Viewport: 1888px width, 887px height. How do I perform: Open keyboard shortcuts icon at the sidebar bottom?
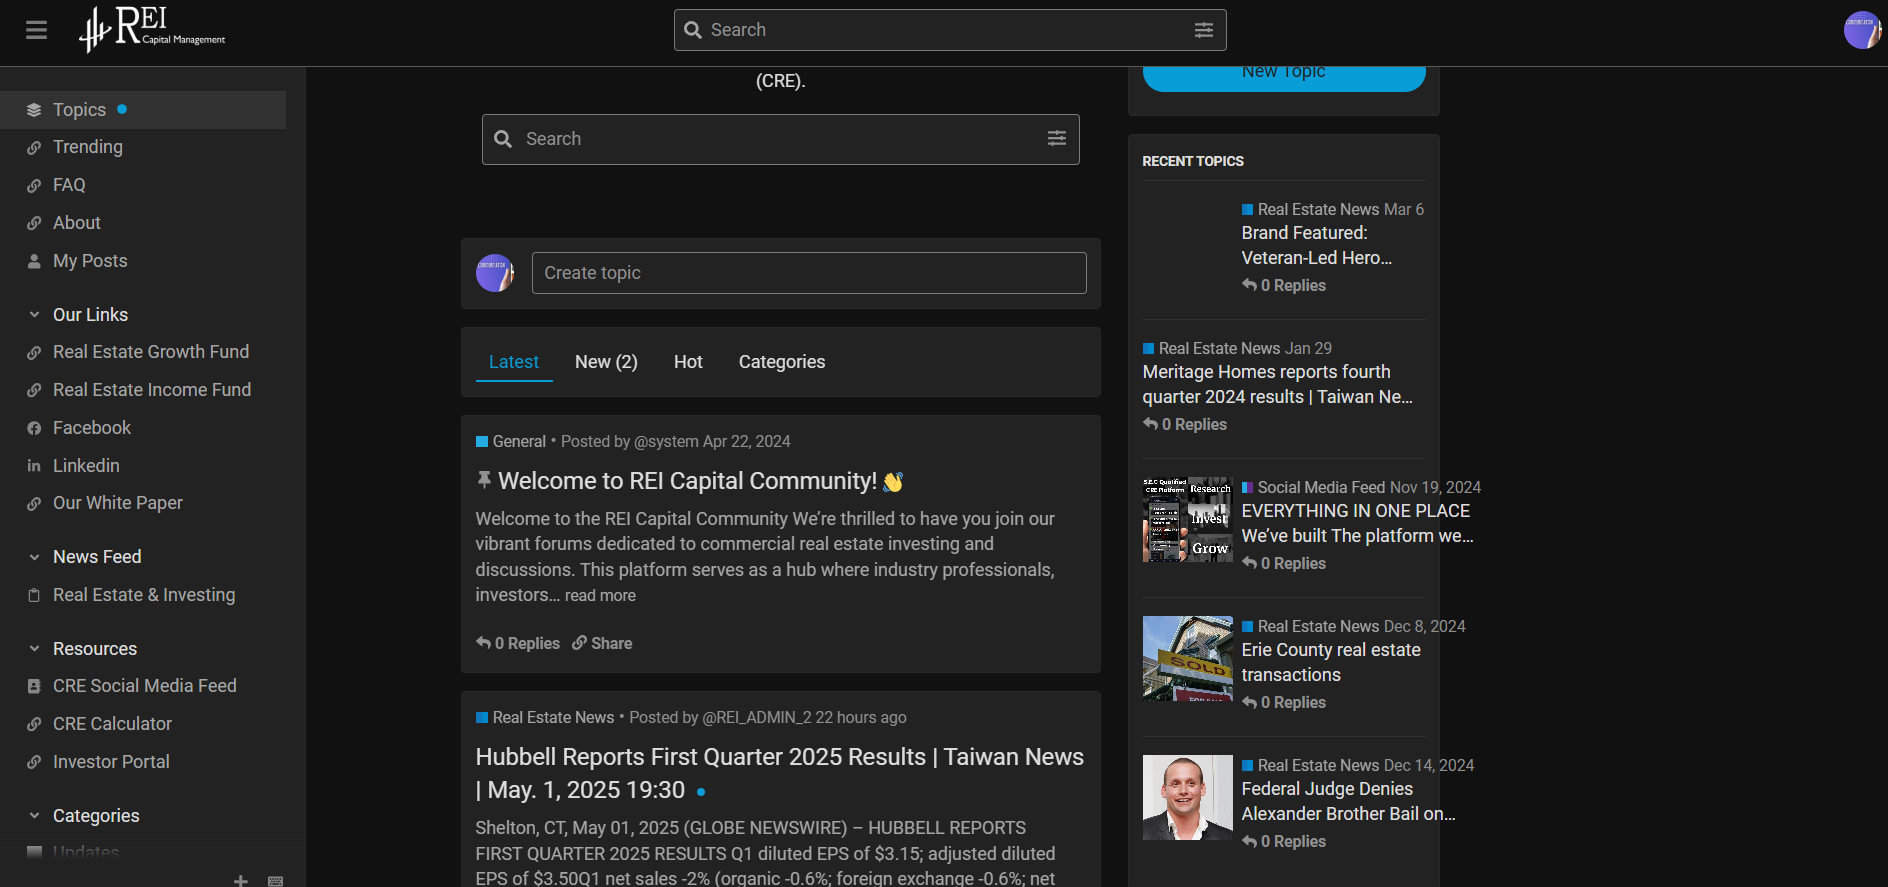click(x=276, y=881)
